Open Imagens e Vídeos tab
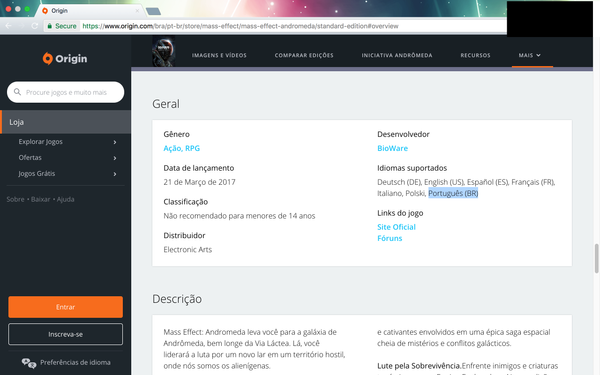The height and width of the screenshot is (375, 600). pyautogui.click(x=219, y=55)
